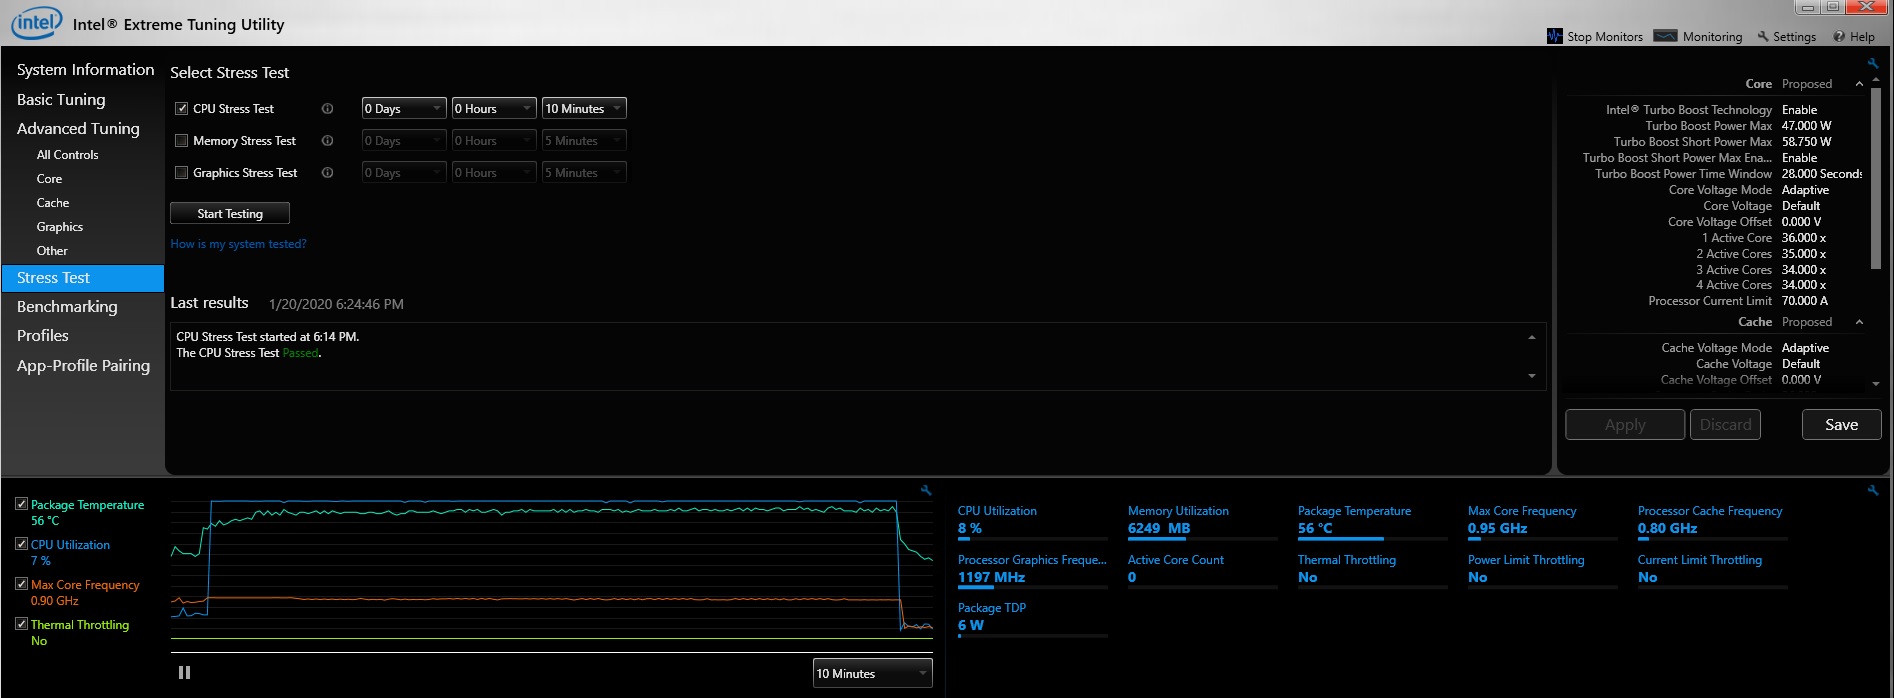Open CPU test Days dropdown
The height and width of the screenshot is (698, 1894).
click(x=404, y=108)
